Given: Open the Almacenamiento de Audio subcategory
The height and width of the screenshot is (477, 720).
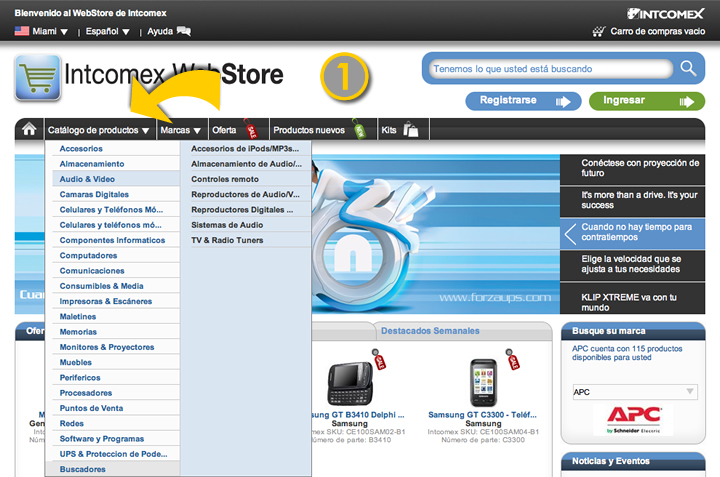Looking at the screenshot, I should [246, 164].
